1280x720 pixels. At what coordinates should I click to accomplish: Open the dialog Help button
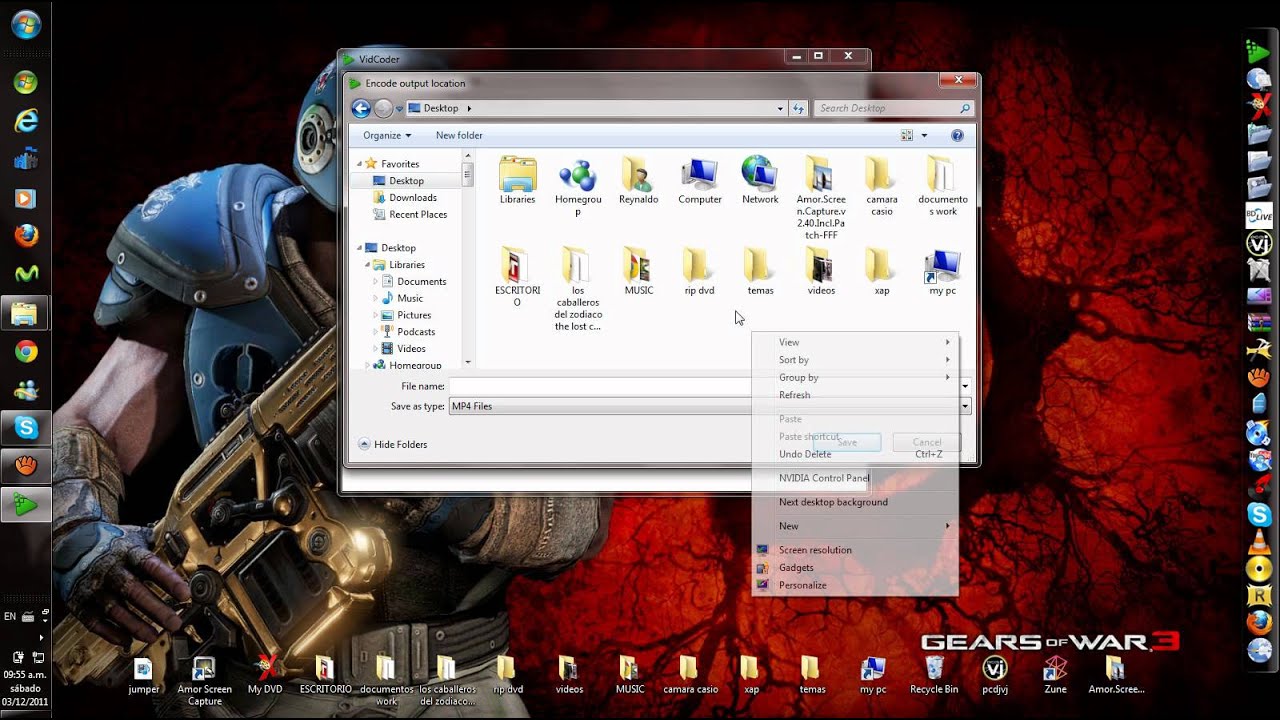[x=957, y=135]
